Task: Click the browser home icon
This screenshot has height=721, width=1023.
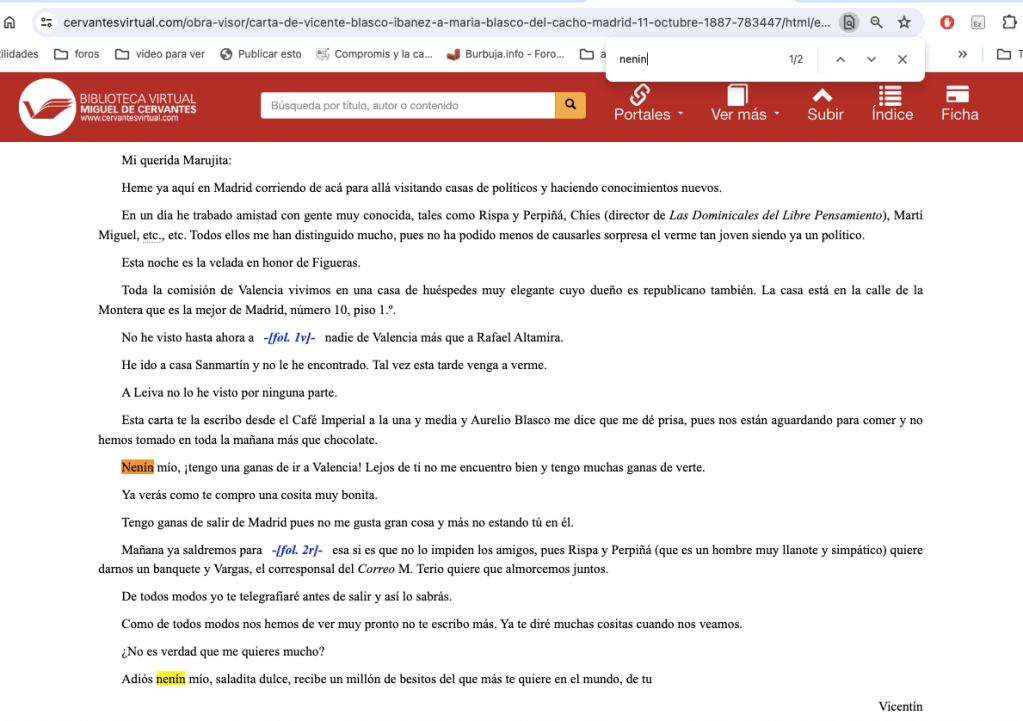Action: [x=10, y=21]
